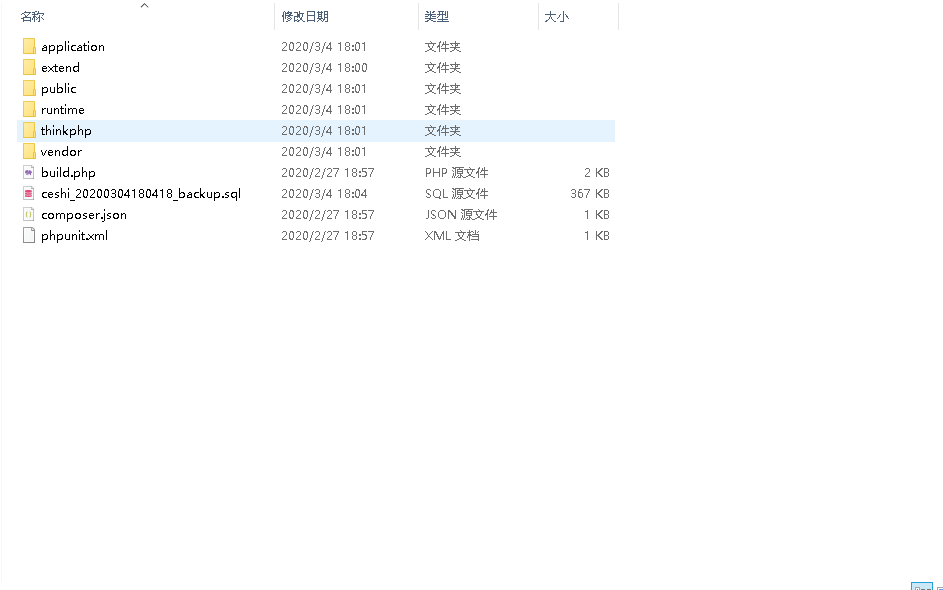Toggle sort order via the ascending arrow
This screenshot has width=943, height=590.
[x=144, y=5]
